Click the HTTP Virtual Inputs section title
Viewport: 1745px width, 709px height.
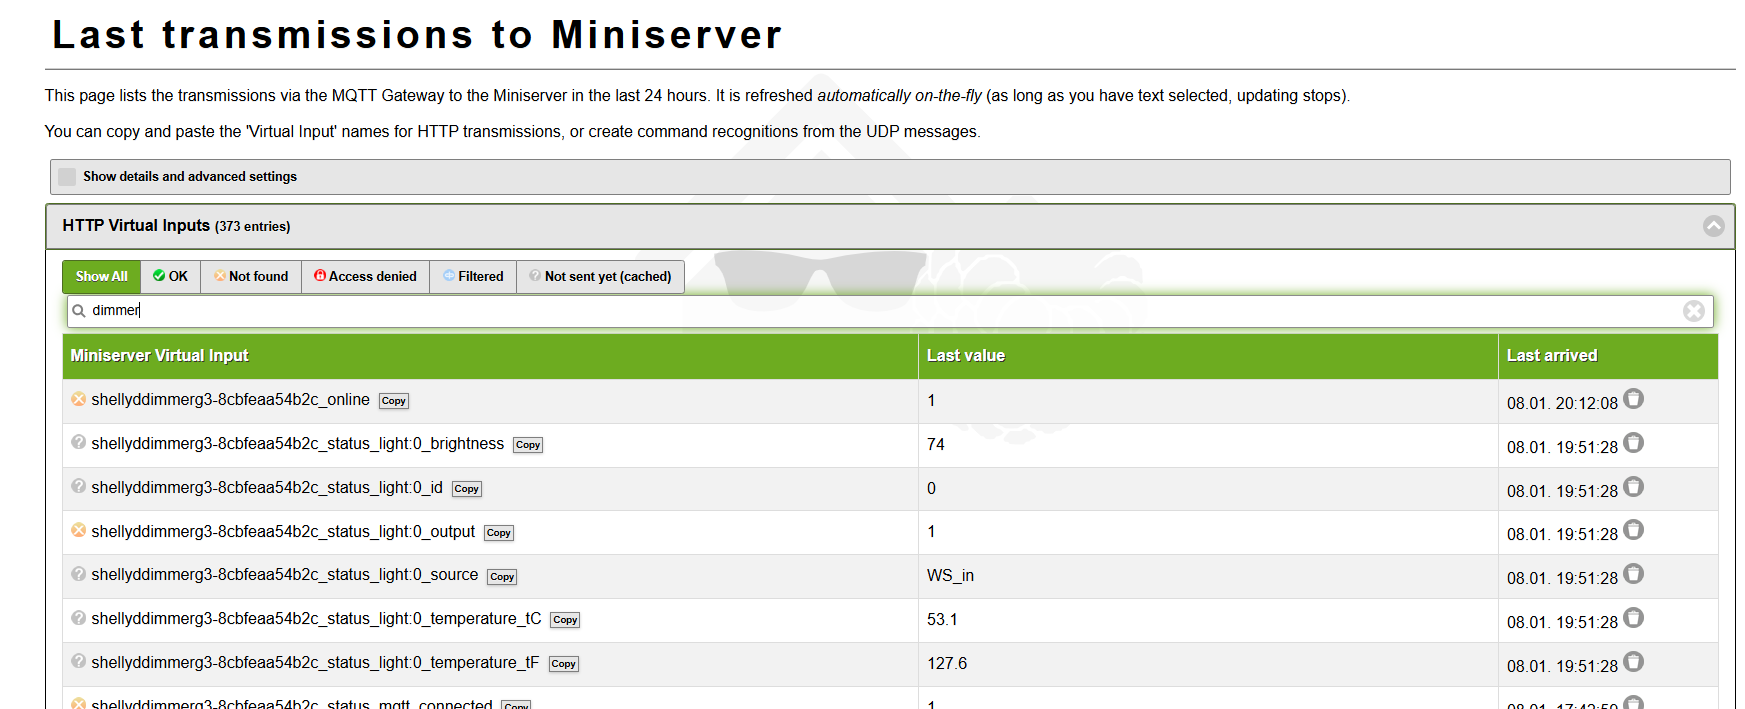[136, 226]
